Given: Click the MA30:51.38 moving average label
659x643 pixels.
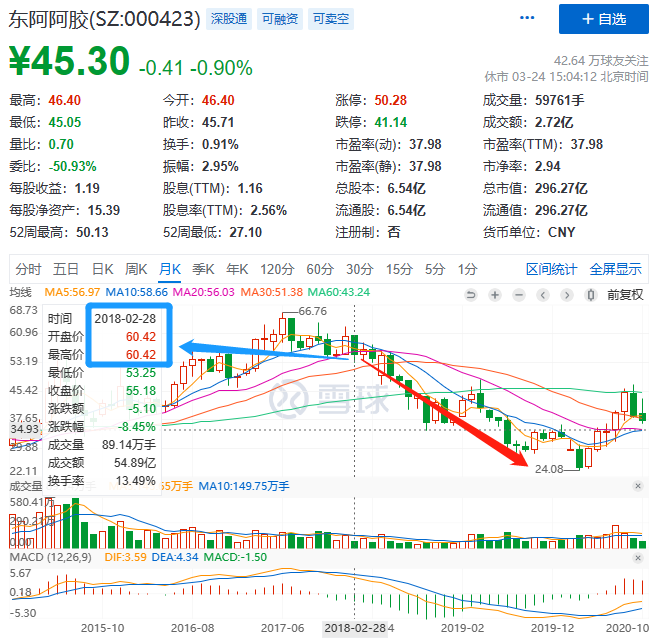Looking at the screenshot, I should [272, 292].
